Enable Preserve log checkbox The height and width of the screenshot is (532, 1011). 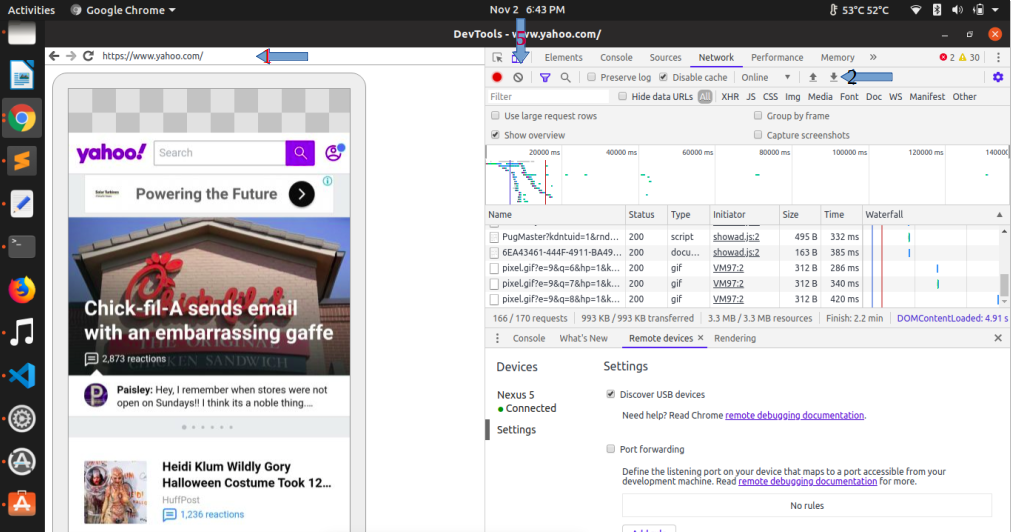click(x=591, y=77)
